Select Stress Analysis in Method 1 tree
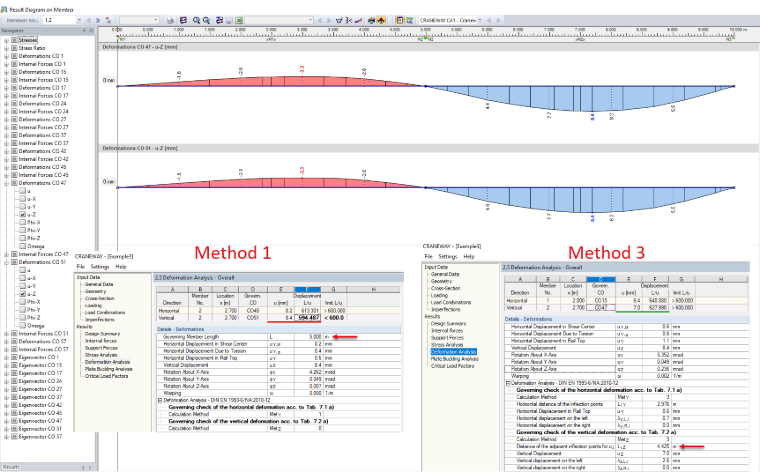This screenshot has height=476, width=760. point(101,355)
